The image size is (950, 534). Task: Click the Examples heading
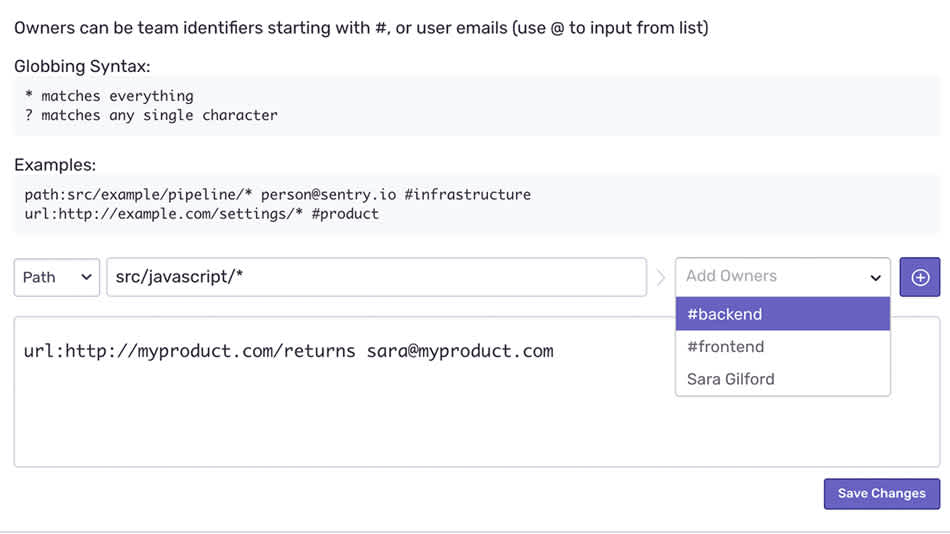pyautogui.click(x=55, y=165)
